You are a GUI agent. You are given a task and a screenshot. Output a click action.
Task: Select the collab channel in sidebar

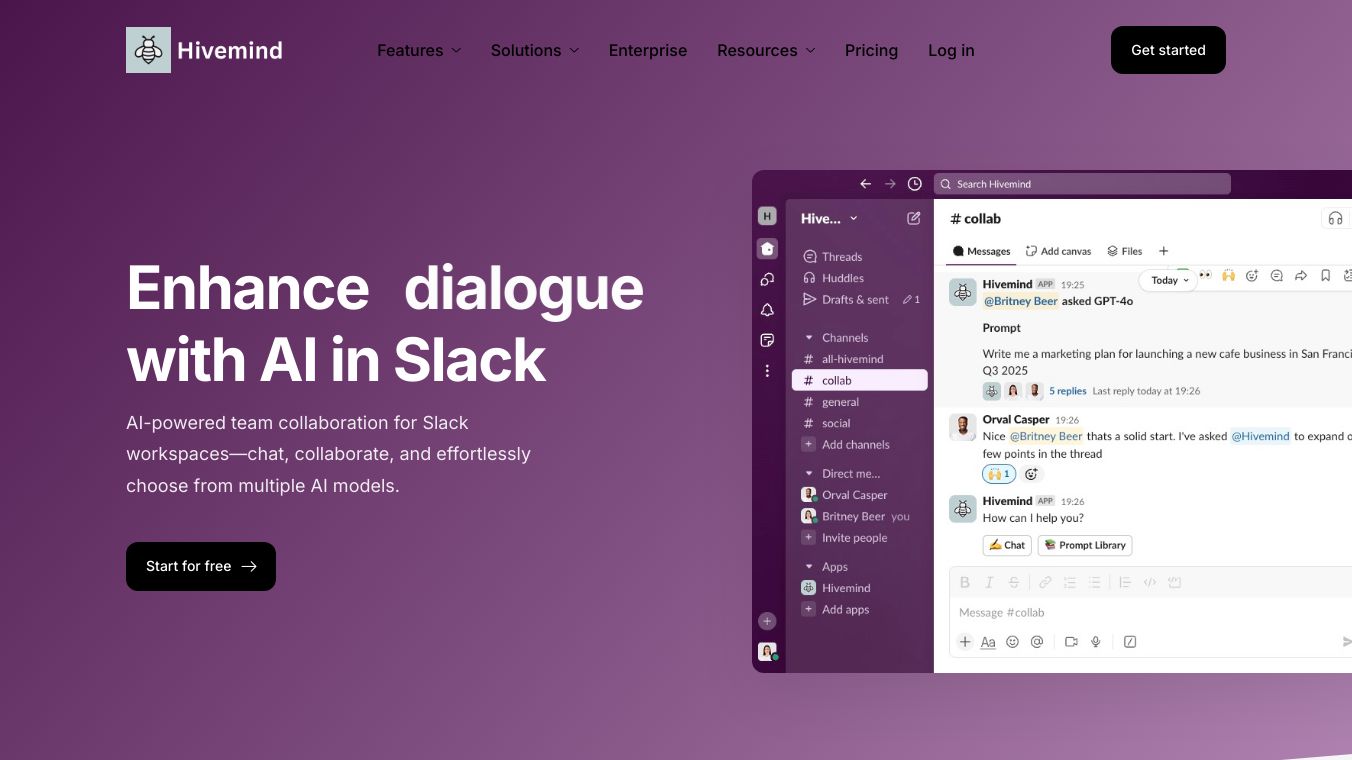click(x=860, y=381)
